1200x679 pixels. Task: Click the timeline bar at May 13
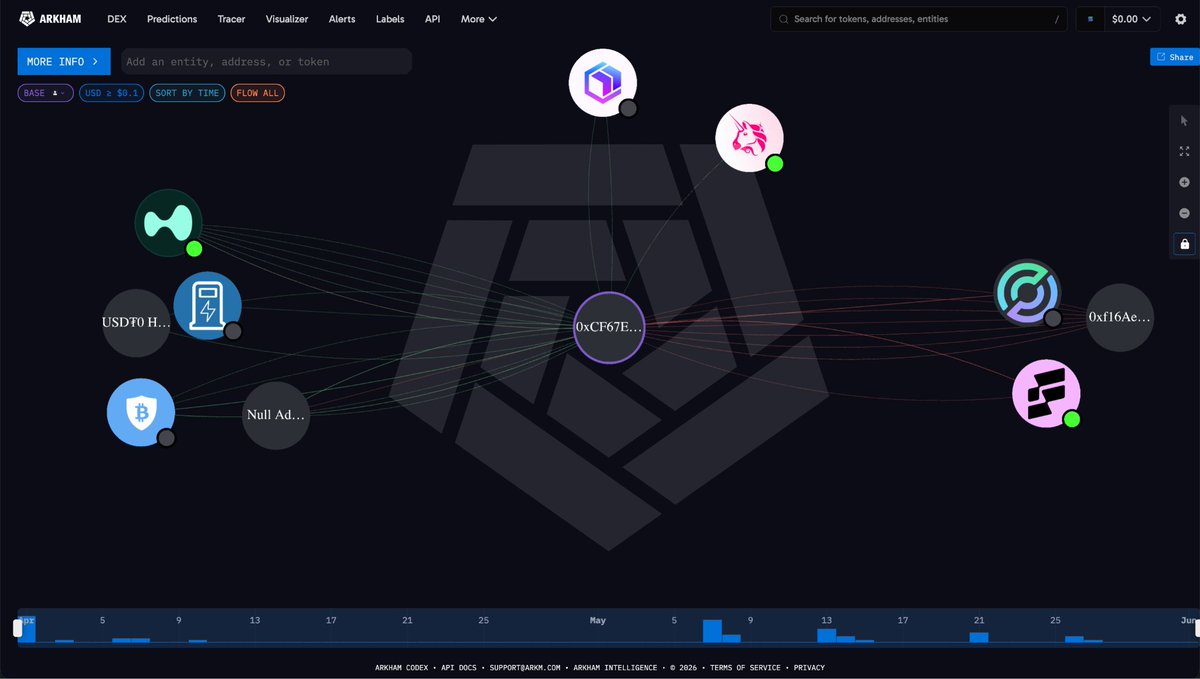(826, 635)
